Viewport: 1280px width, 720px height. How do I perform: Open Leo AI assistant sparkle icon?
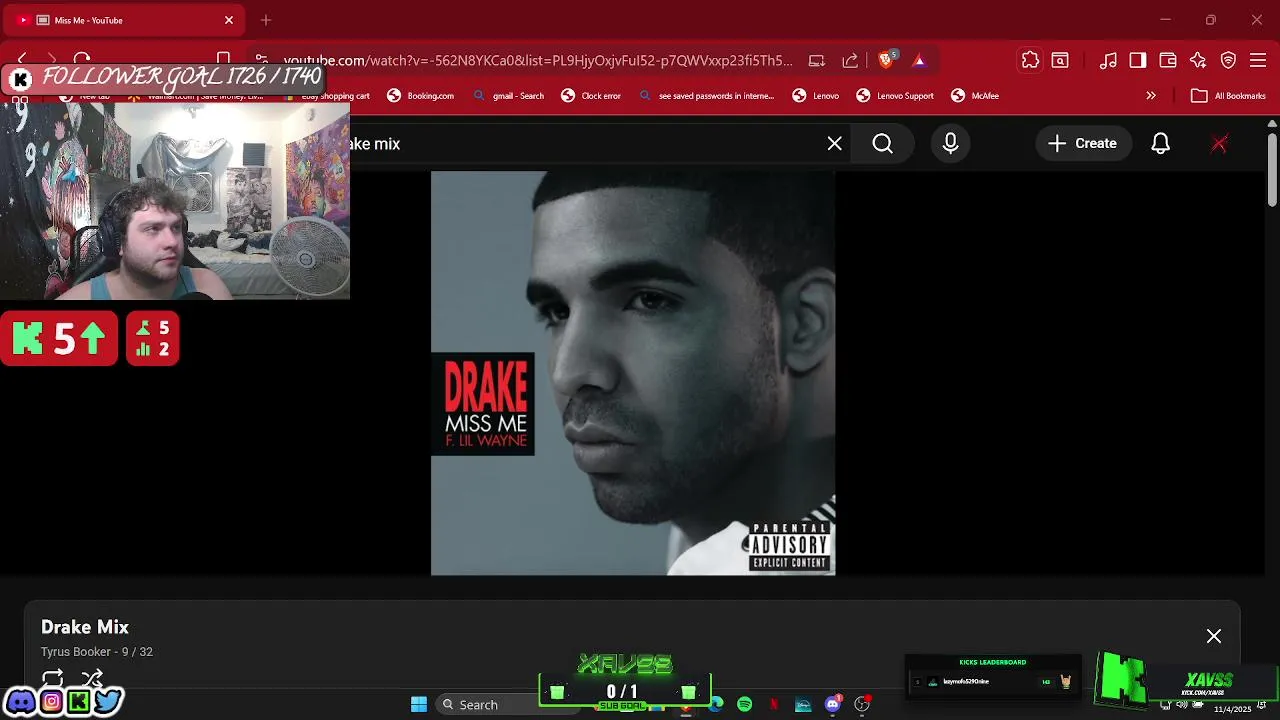(x=1198, y=60)
